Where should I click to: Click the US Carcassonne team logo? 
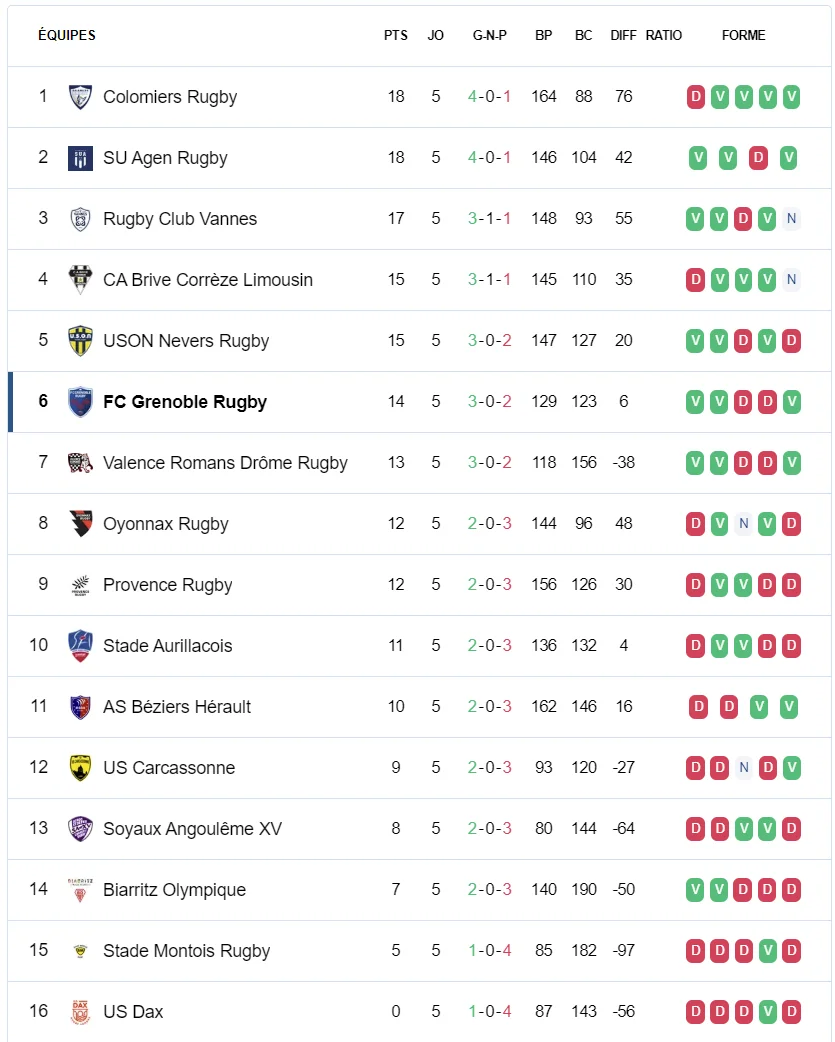[80, 768]
